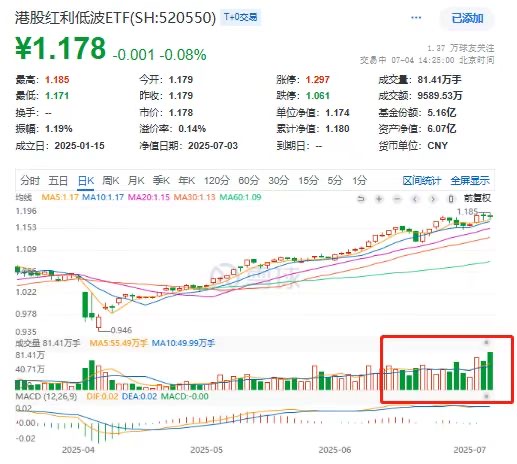This screenshot has height=464, width=517.
Task: Open the 前复权 adjustment dropdown
Action: 477,198
